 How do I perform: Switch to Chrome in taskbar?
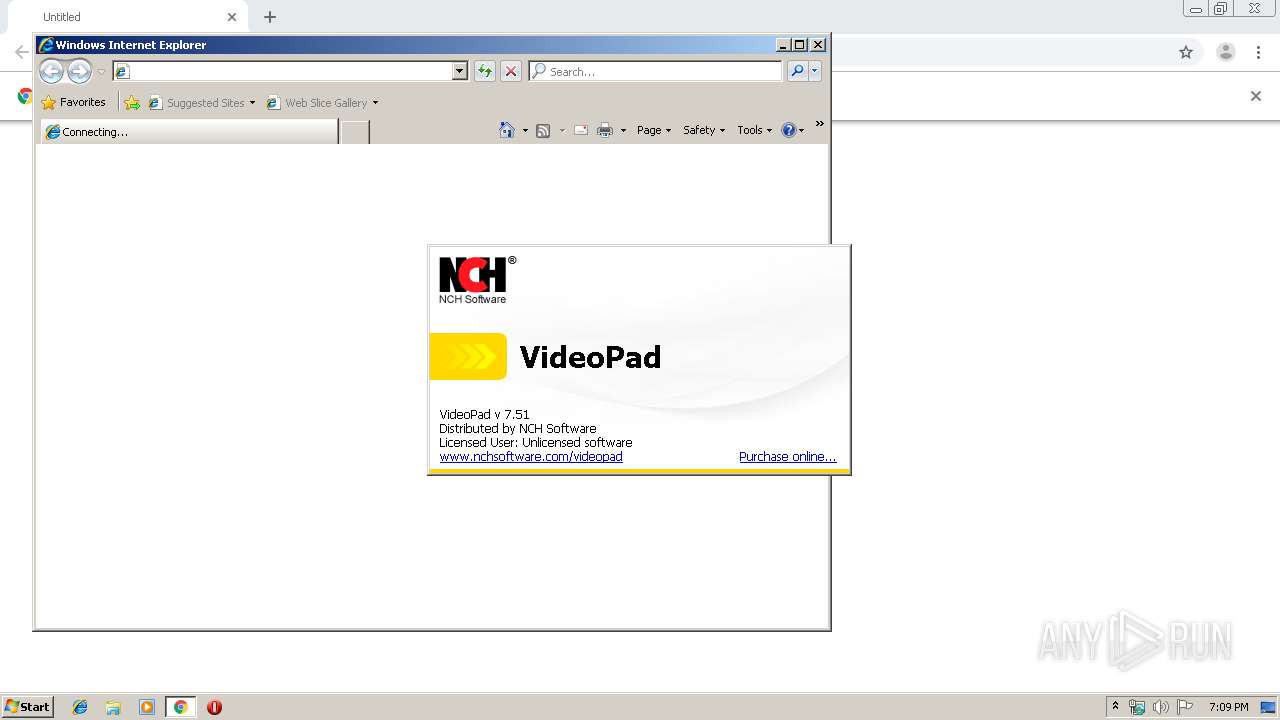(x=180, y=707)
